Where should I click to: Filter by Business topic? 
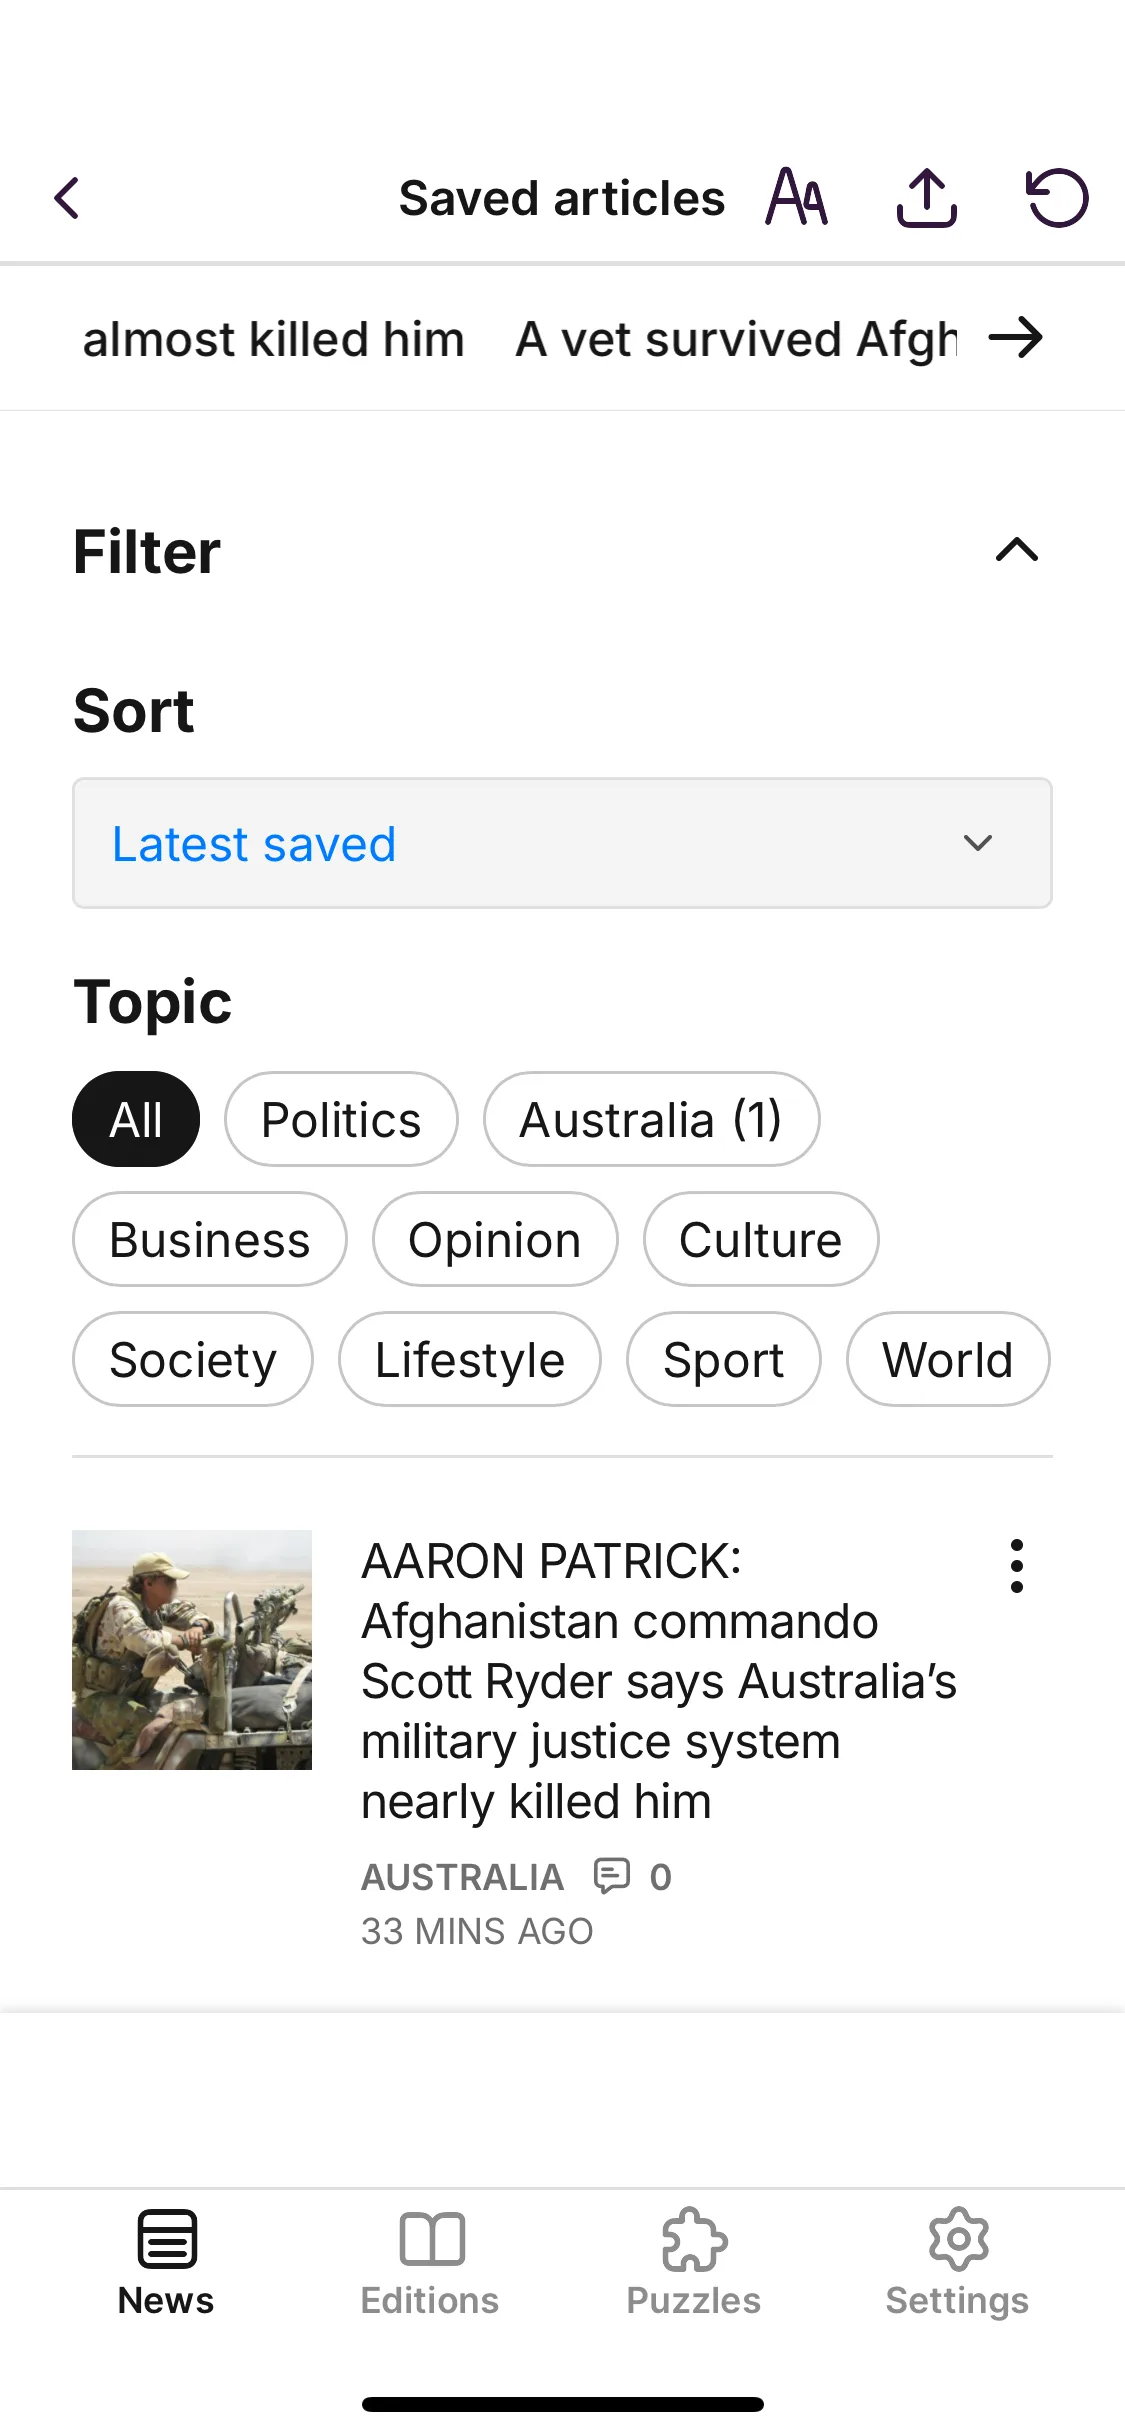pyautogui.click(x=209, y=1239)
